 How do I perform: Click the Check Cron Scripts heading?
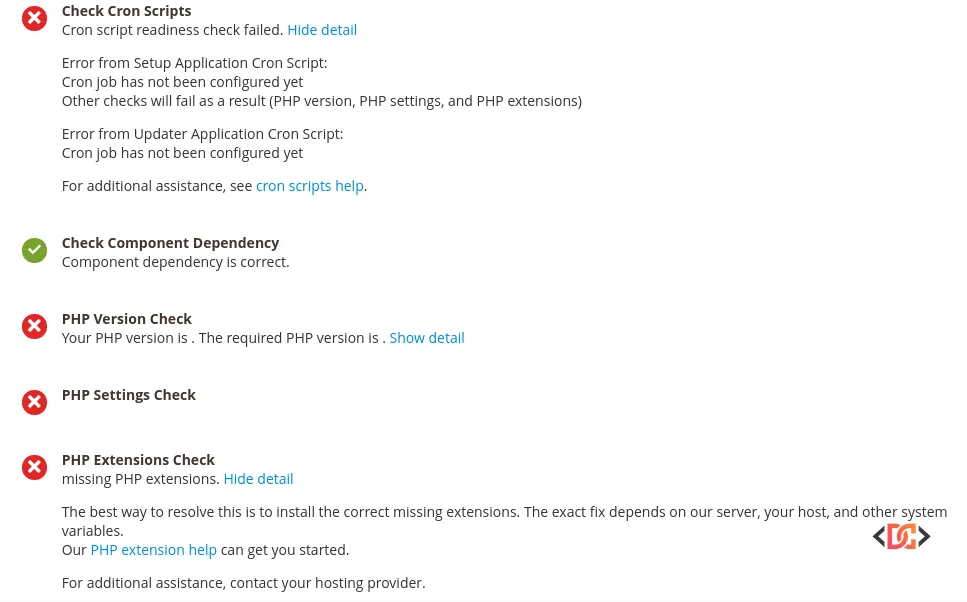126,10
